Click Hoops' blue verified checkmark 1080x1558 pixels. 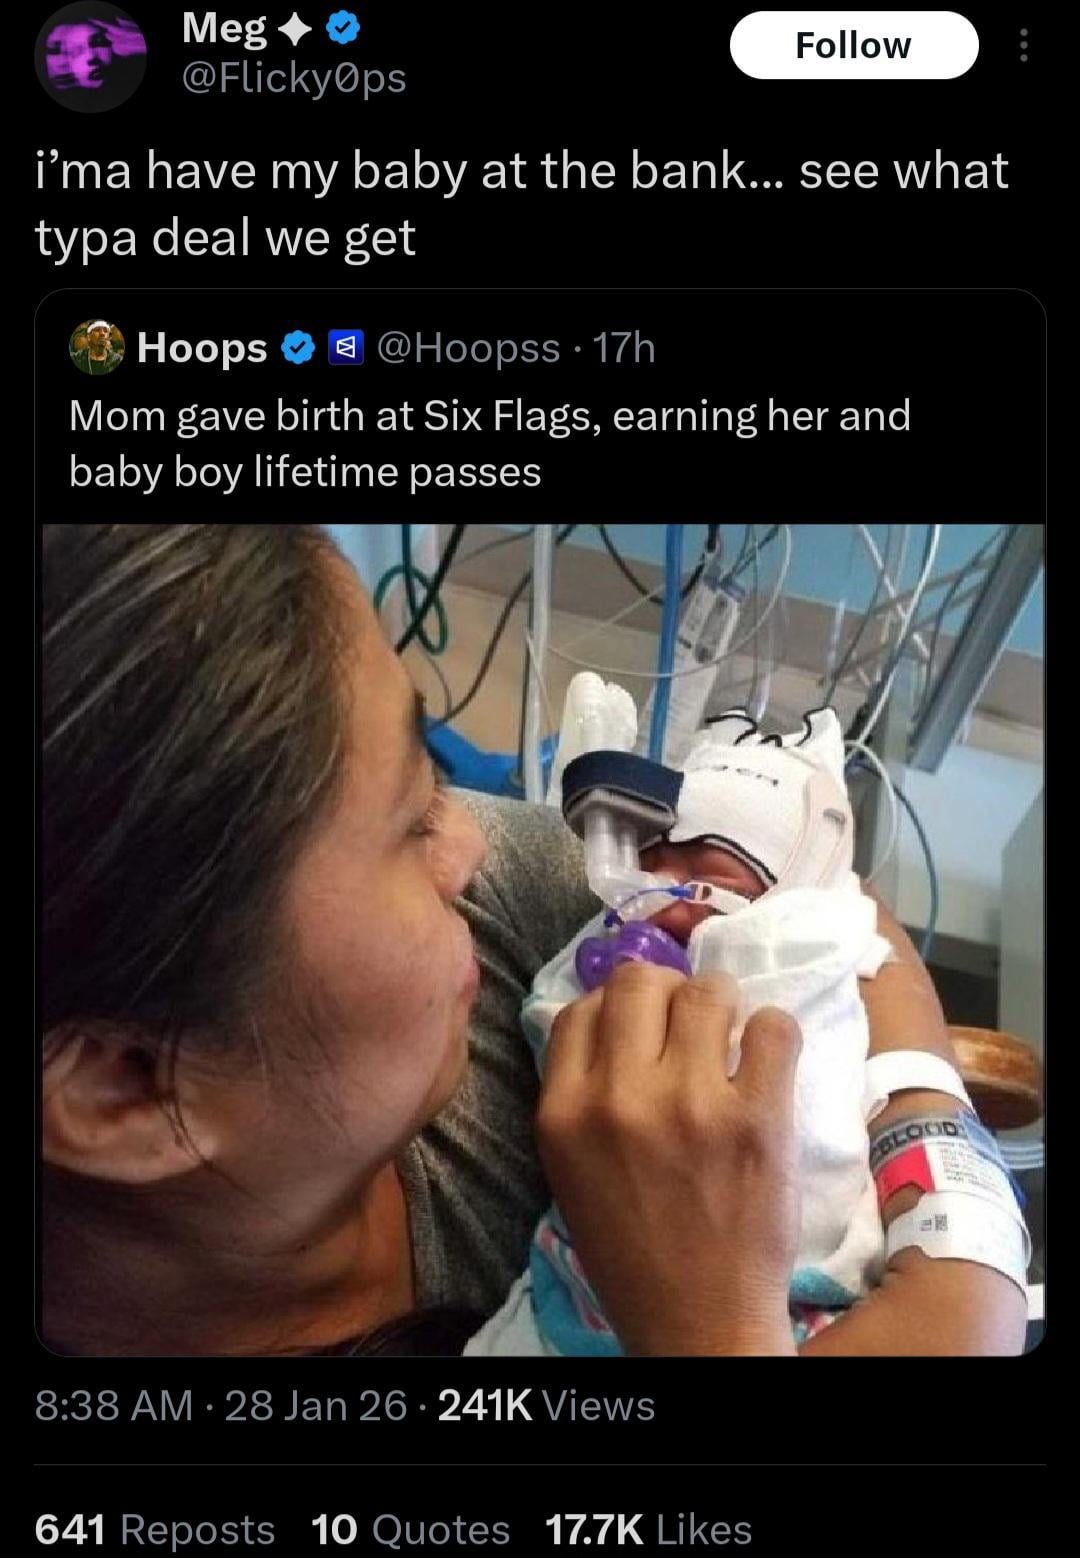pyautogui.click(x=297, y=348)
